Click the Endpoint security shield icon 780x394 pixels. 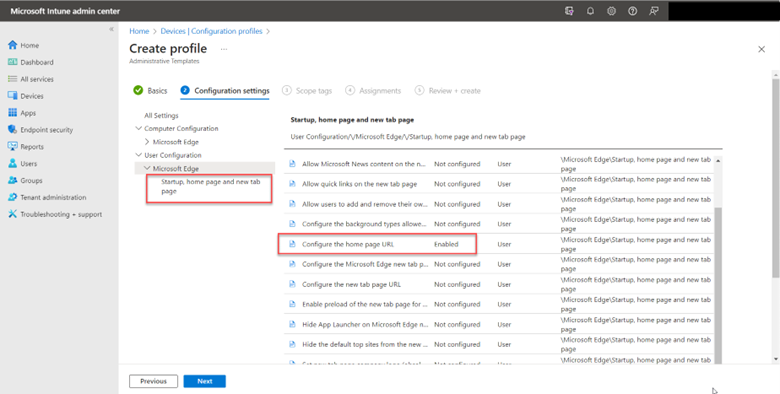pos(12,130)
